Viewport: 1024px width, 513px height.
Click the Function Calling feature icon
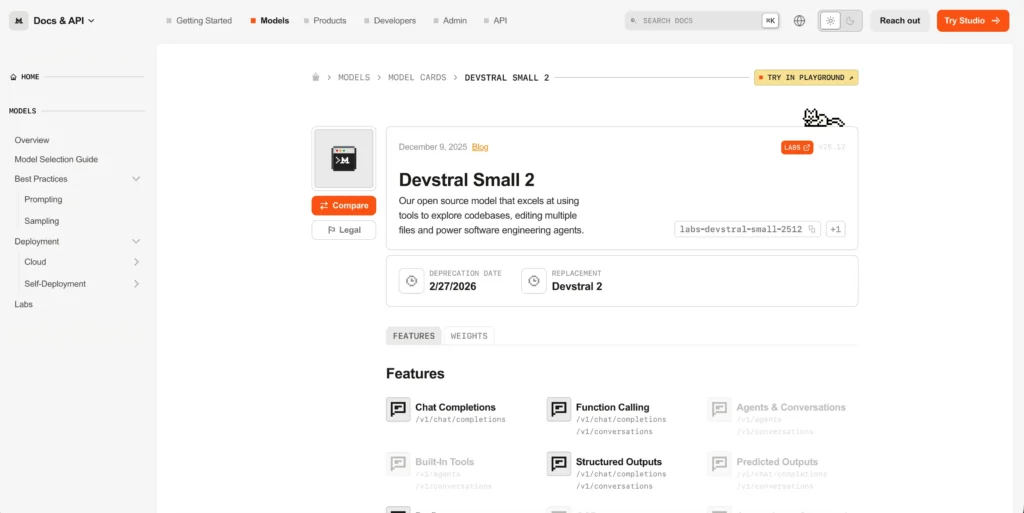point(559,409)
